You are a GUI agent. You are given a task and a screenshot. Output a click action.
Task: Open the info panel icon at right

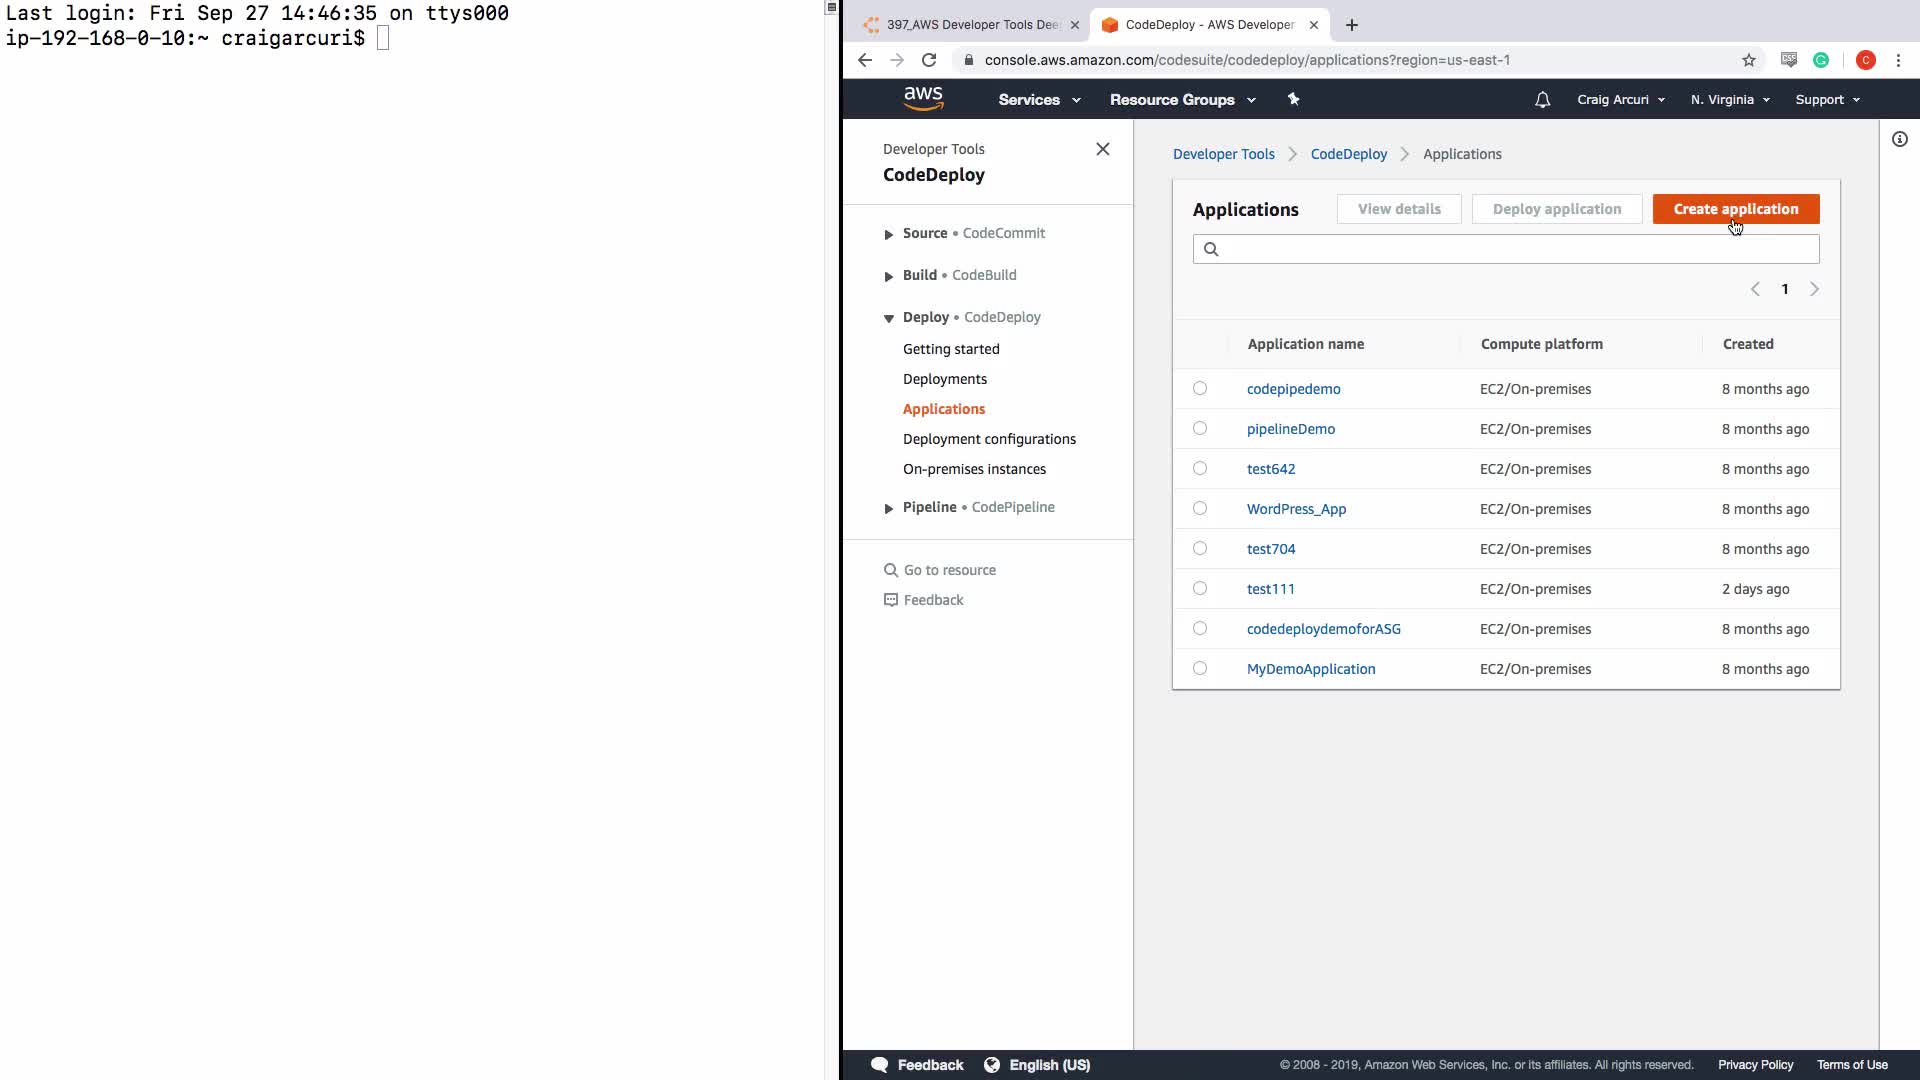1899,139
